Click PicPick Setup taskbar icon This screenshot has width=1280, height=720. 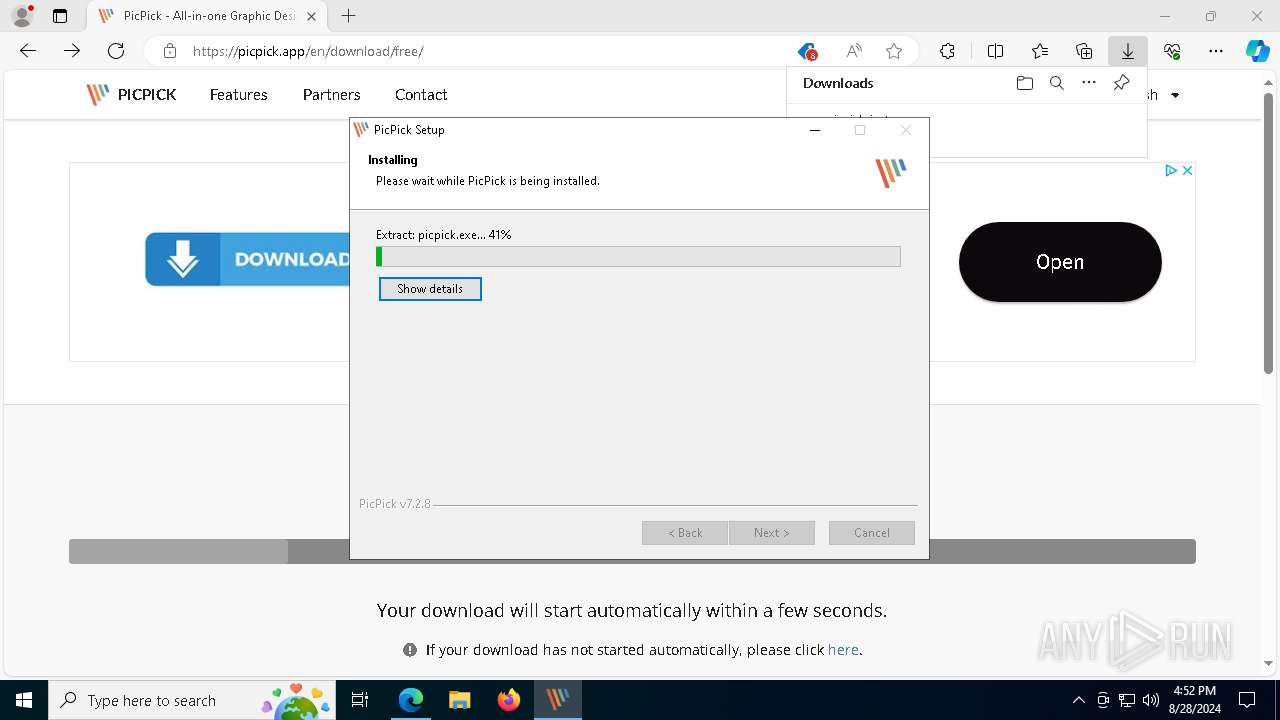[558, 700]
